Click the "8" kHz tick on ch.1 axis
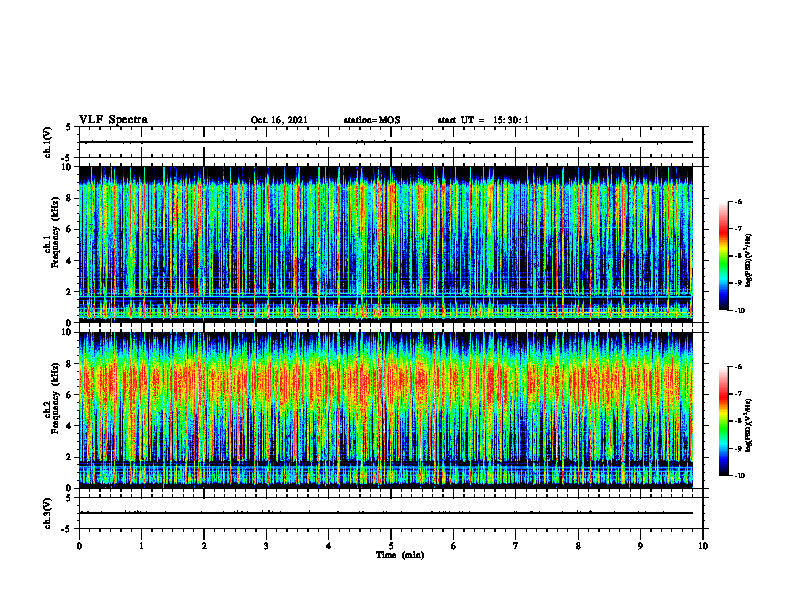792x612 pixels. point(70,198)
